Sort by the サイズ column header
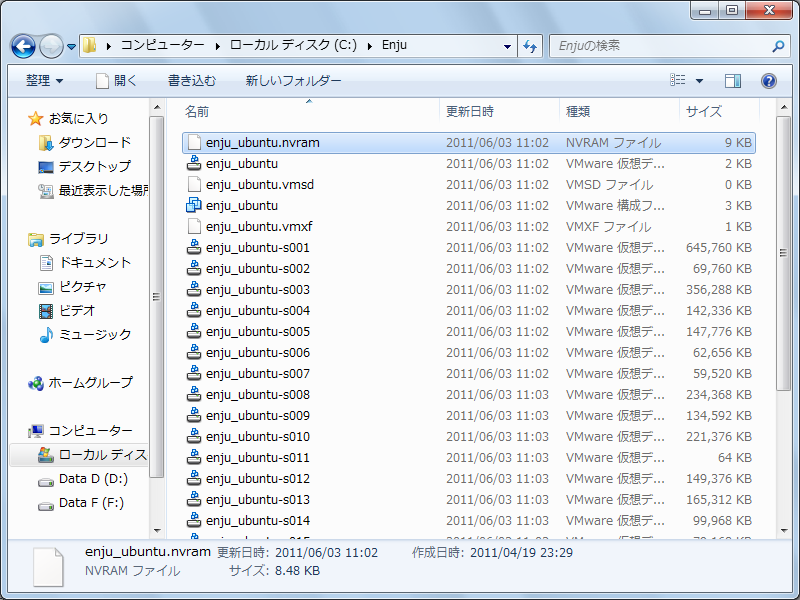 (719, 111)
